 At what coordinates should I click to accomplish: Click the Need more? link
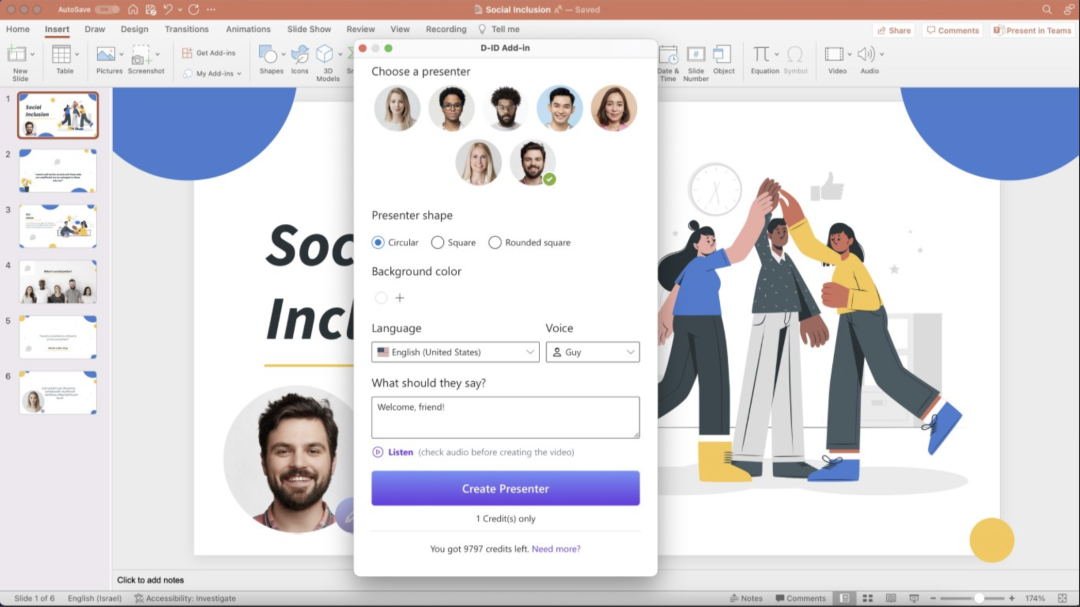[x=556, y=549]
